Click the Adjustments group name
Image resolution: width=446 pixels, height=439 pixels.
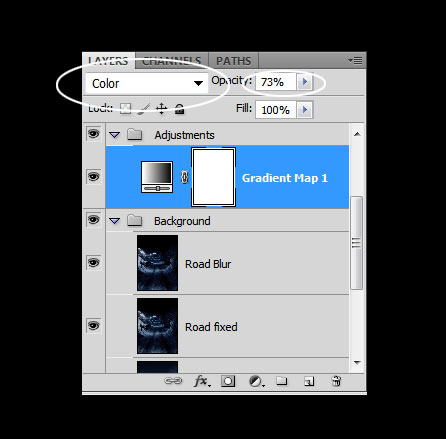pyautogui.click(x=184, y=135)
